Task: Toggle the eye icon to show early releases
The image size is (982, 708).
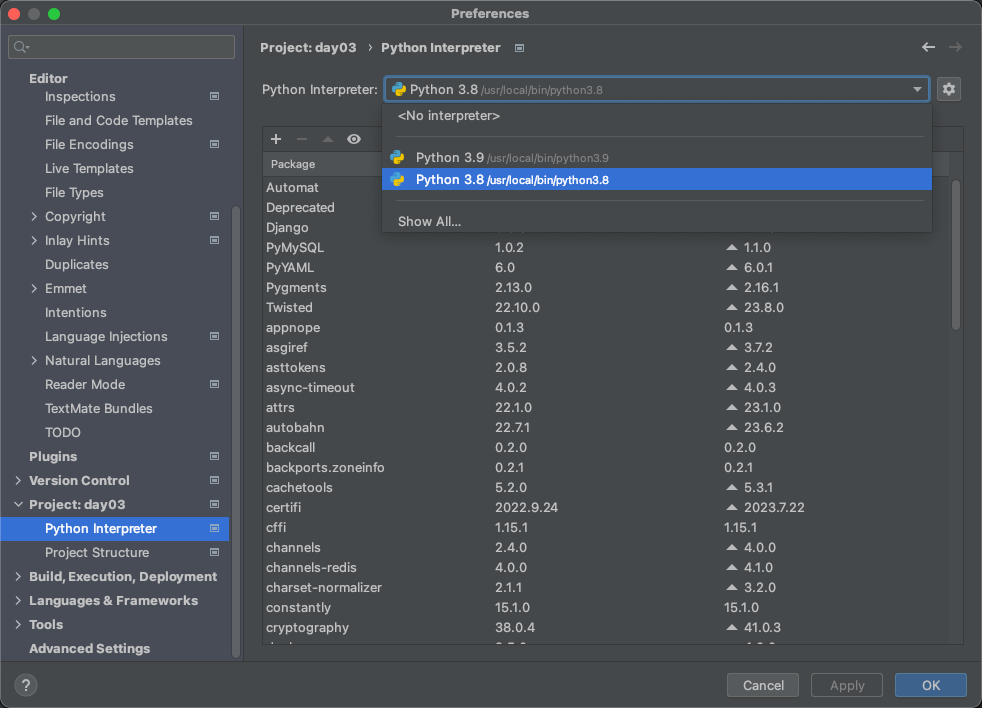Action: coord(354,139)
